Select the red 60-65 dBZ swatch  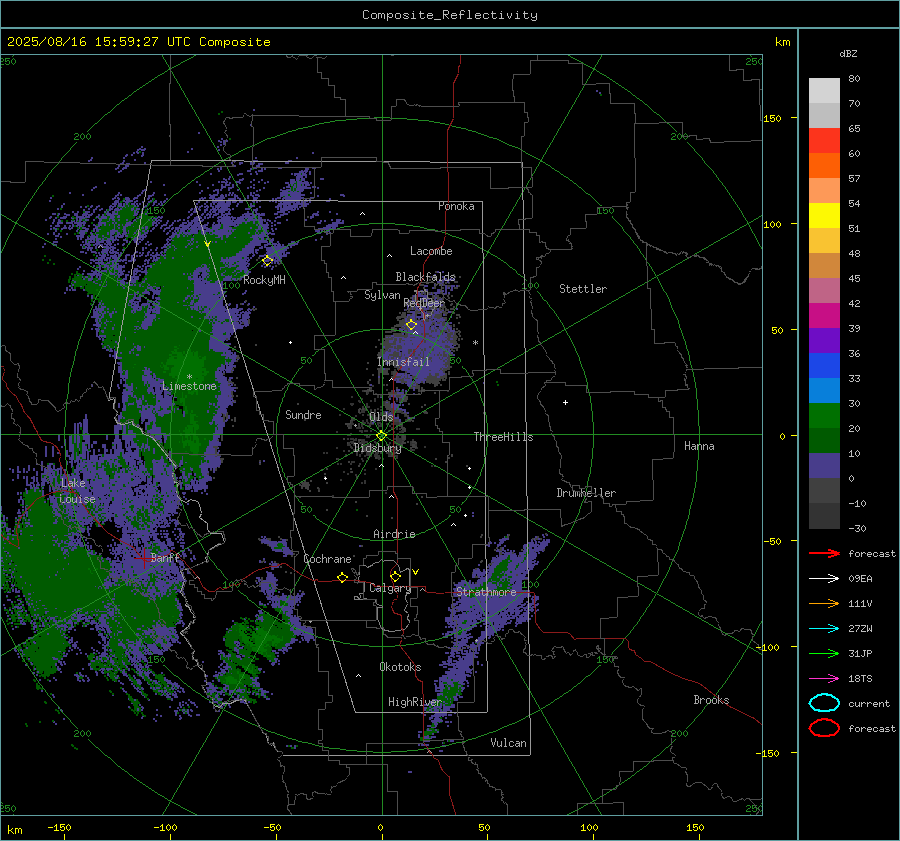(824, 141)
